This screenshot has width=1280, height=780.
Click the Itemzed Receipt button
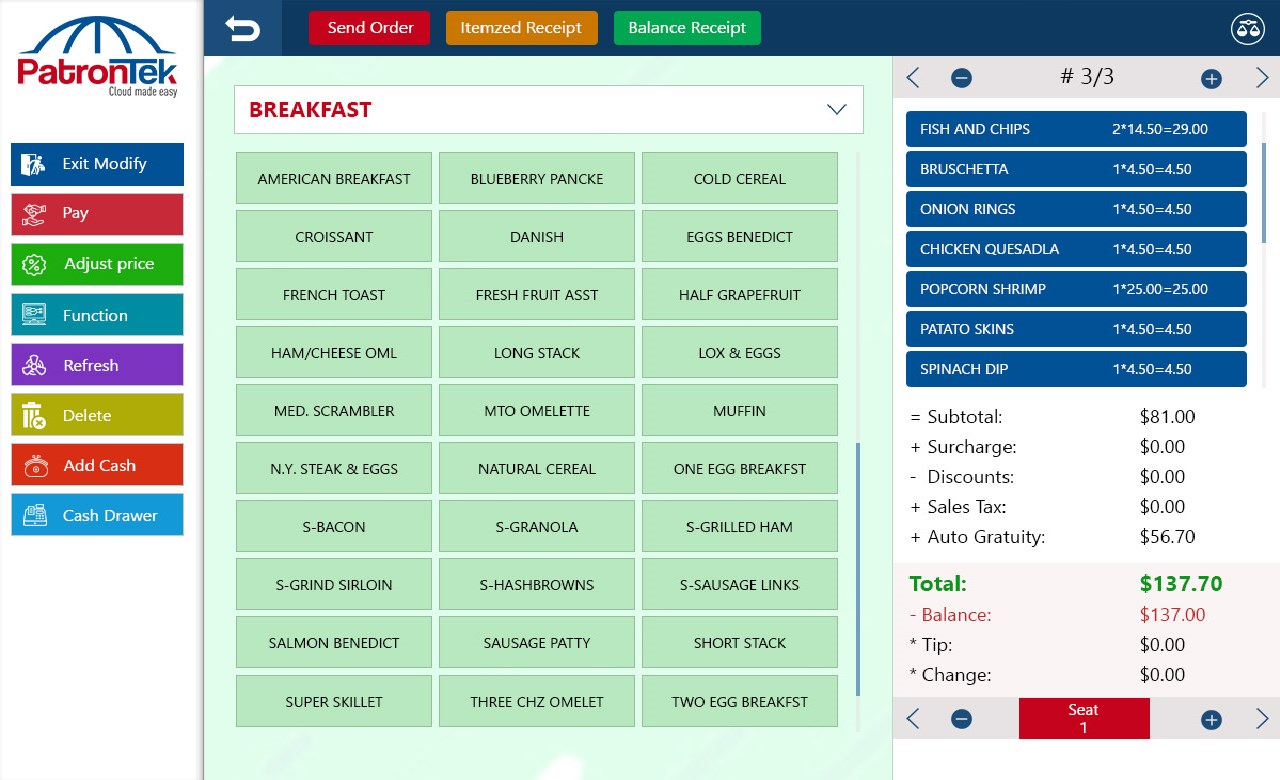point(521,28)
